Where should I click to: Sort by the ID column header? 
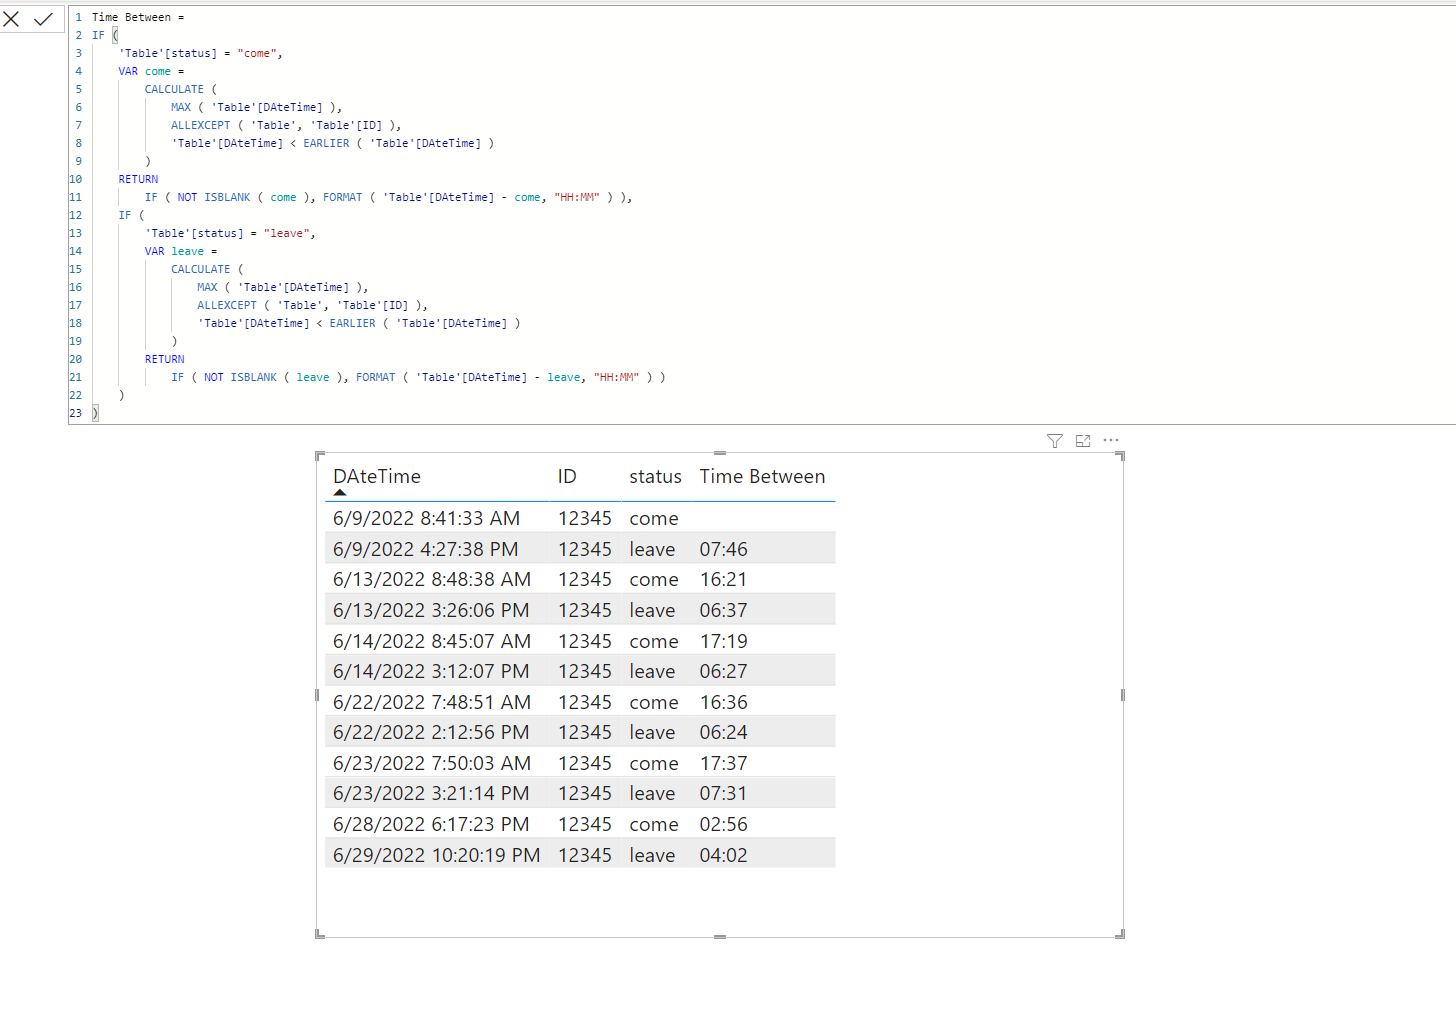point(567,477)
